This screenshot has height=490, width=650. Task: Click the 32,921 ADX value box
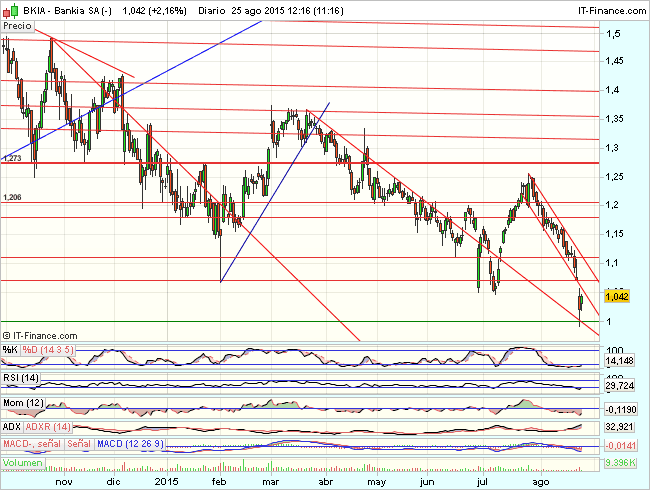(x=620, y=427)
